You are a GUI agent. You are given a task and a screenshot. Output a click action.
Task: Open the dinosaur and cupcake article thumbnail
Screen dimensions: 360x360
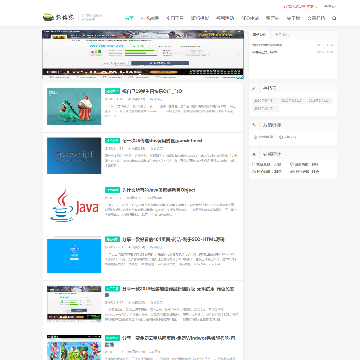(x=74, y=106)
